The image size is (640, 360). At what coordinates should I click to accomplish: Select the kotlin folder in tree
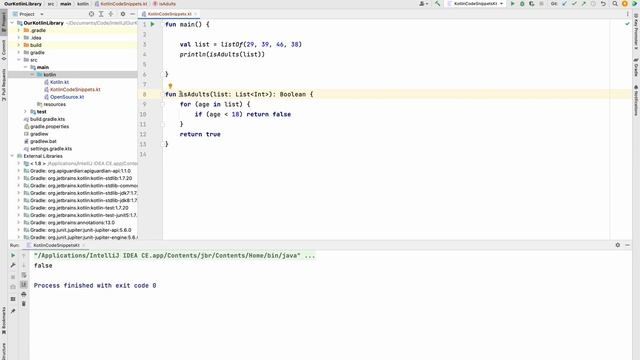[x=49, y=75]
